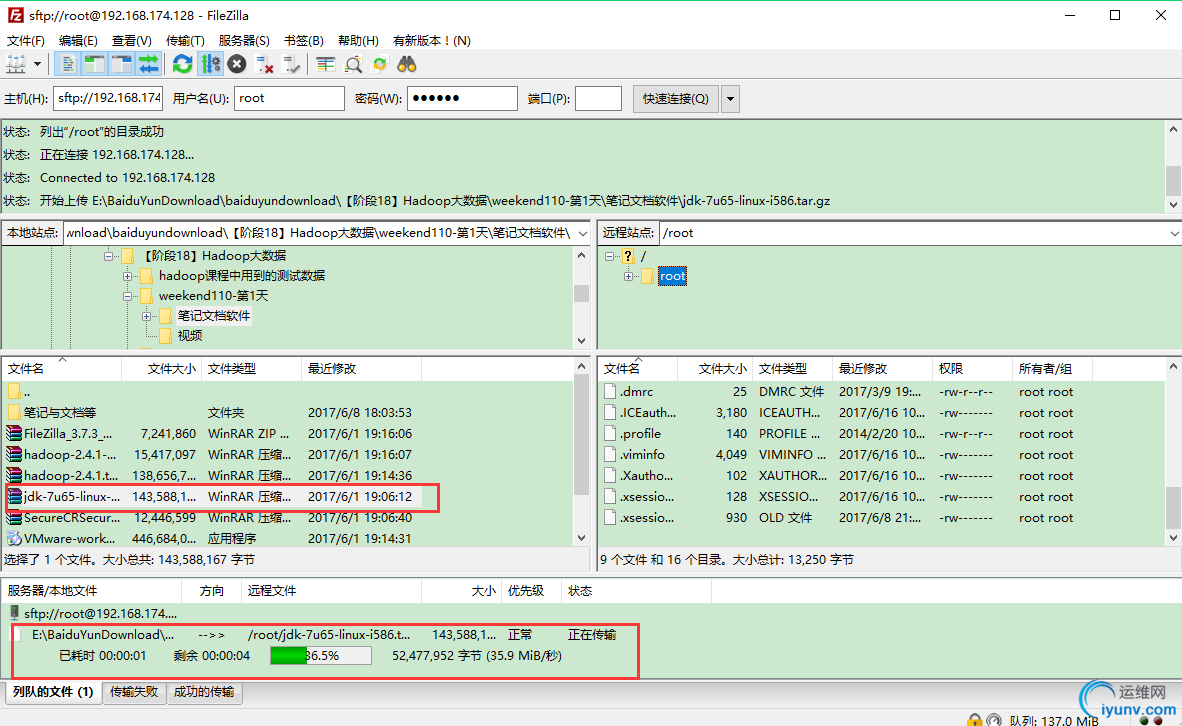Screen dimensions: 1182x726
Task: Select the sftp://root@192.168.174 queue server row
Action: pyautogui.click(x=100, y=614)
